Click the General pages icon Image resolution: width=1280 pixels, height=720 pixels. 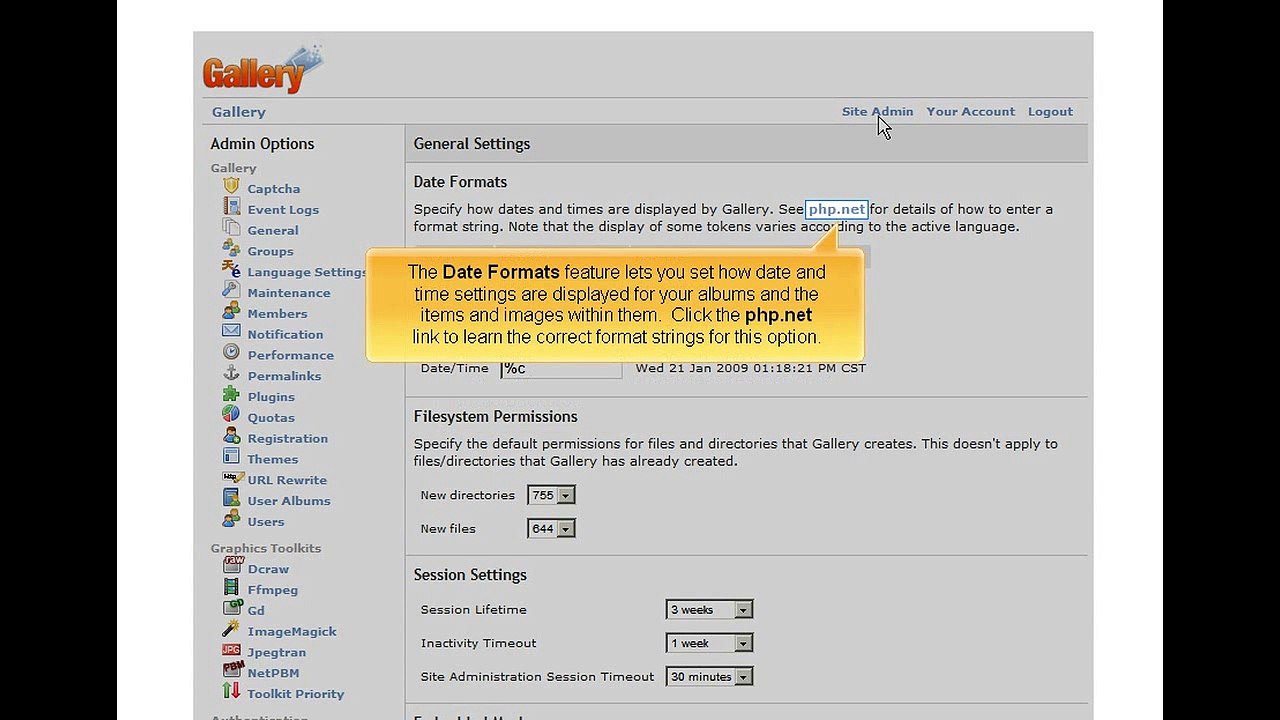click(231, 229)
